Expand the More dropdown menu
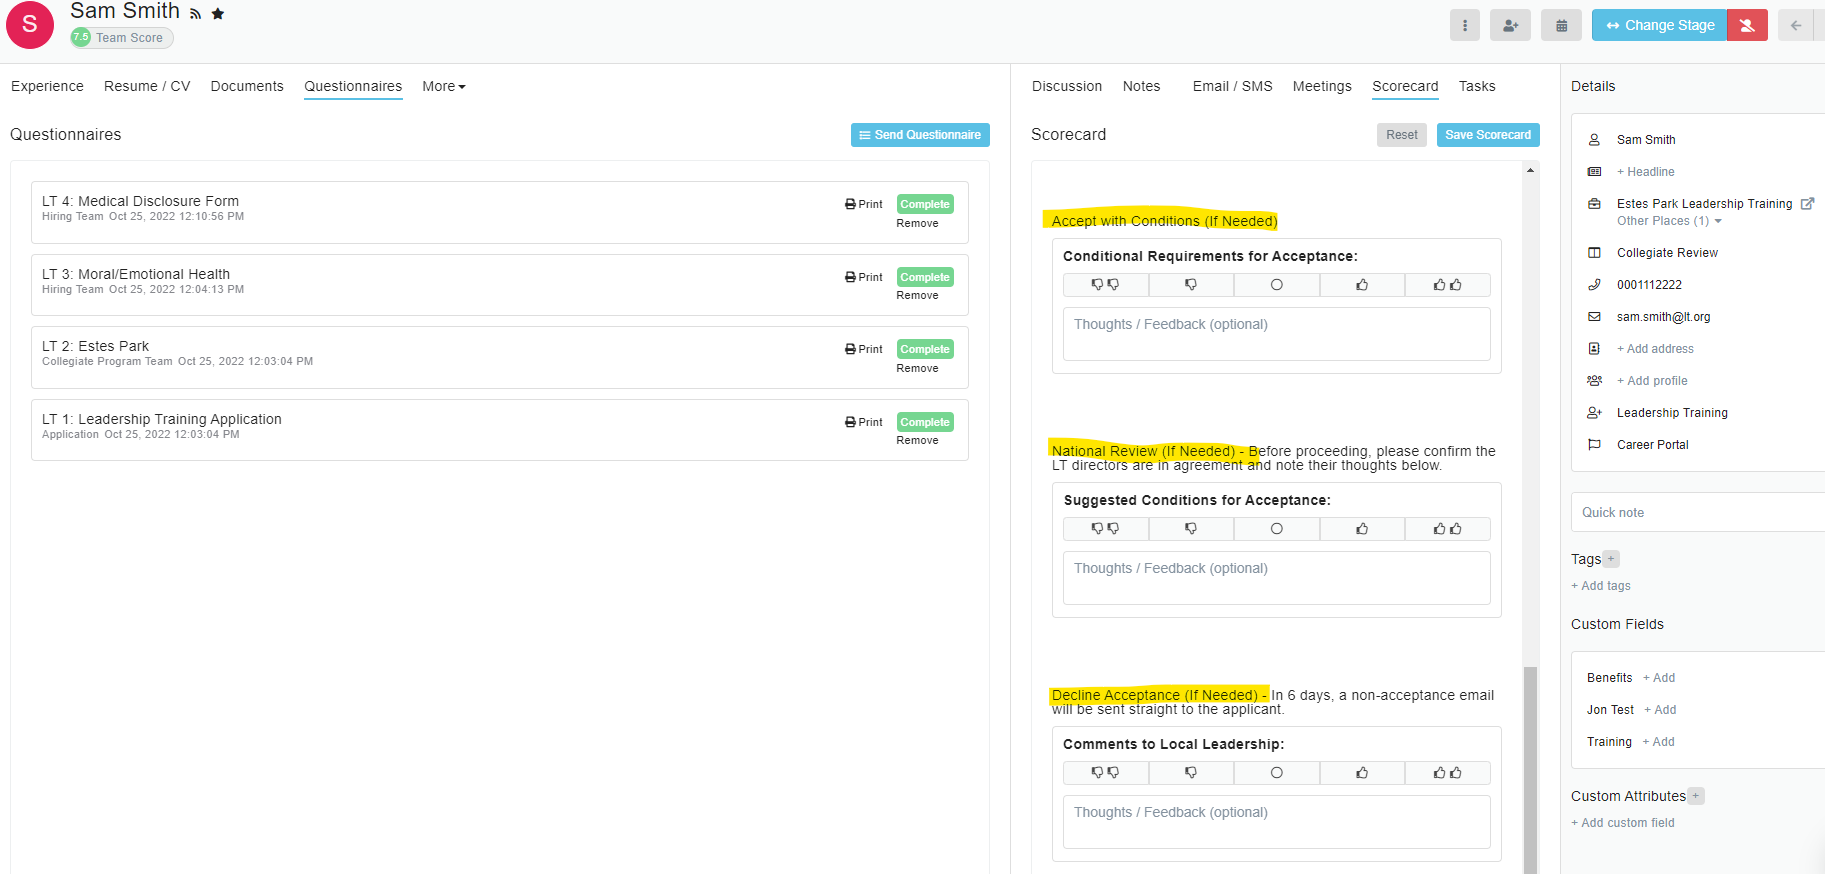The width and height of the screenshot is (1825, 874). [x=443, y=87]
